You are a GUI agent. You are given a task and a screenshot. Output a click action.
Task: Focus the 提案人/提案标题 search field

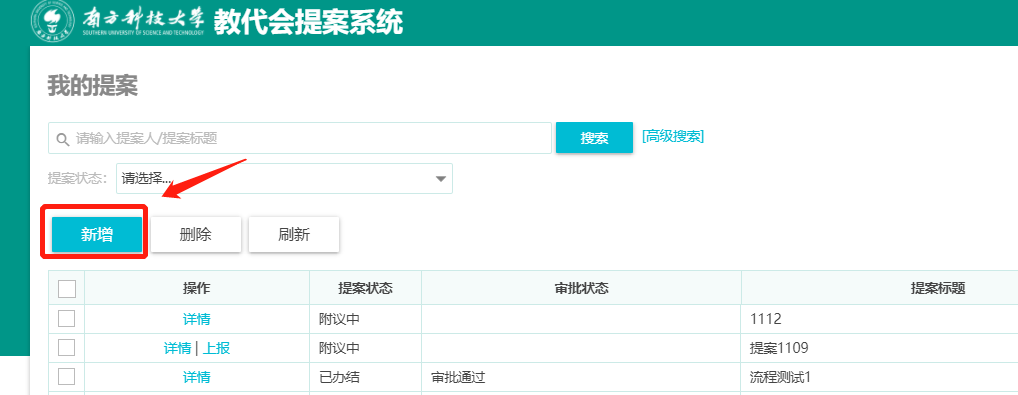click(300, 138)
